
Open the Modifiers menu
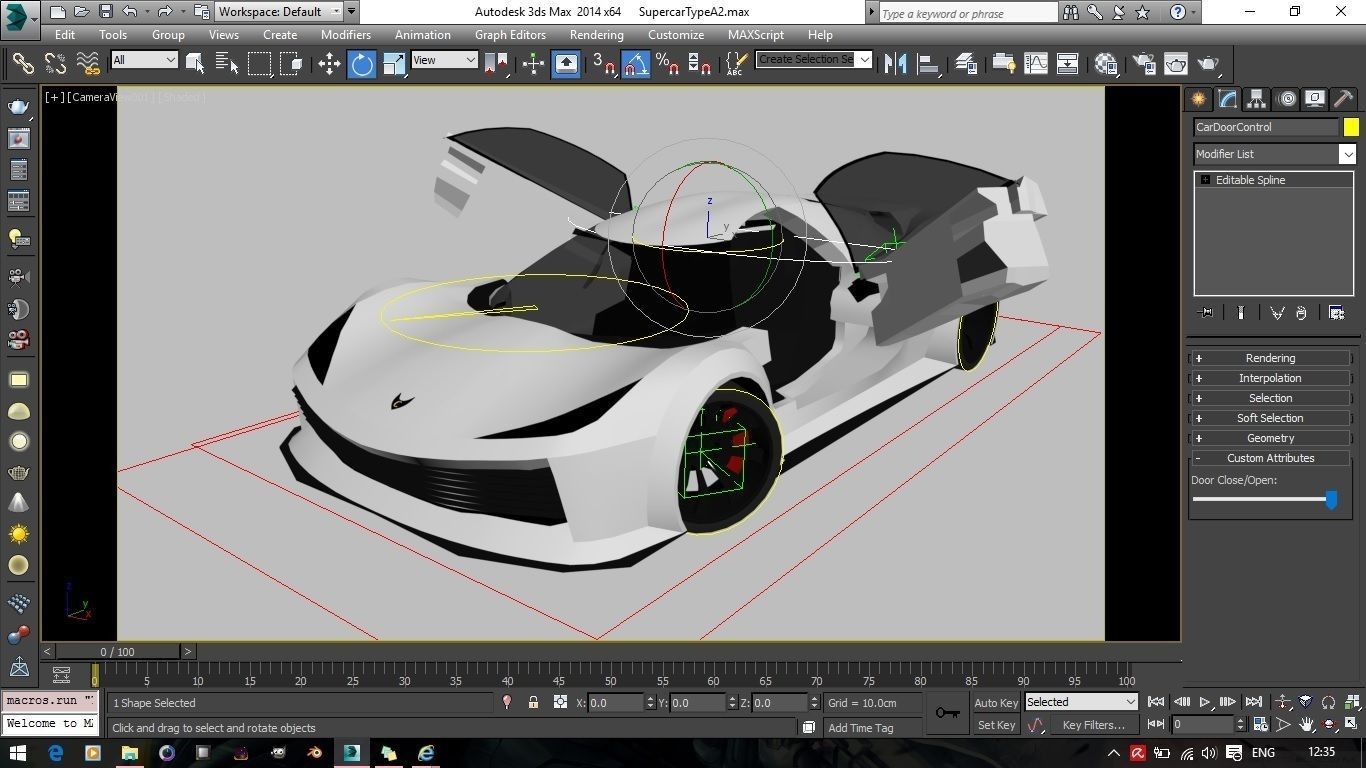pos(346,34)
